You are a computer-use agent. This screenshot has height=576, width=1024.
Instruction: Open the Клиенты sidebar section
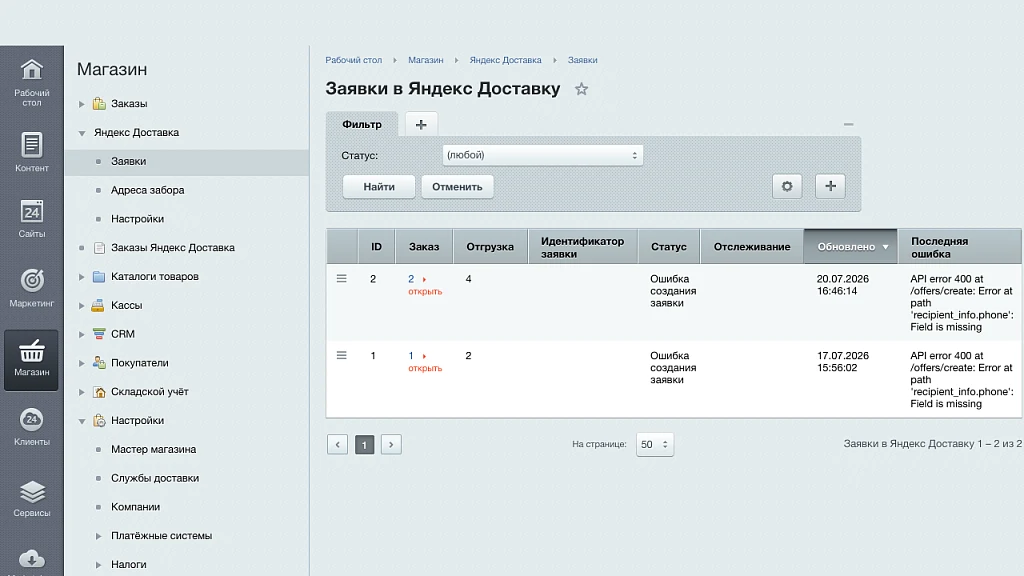(x=31, y=426)
